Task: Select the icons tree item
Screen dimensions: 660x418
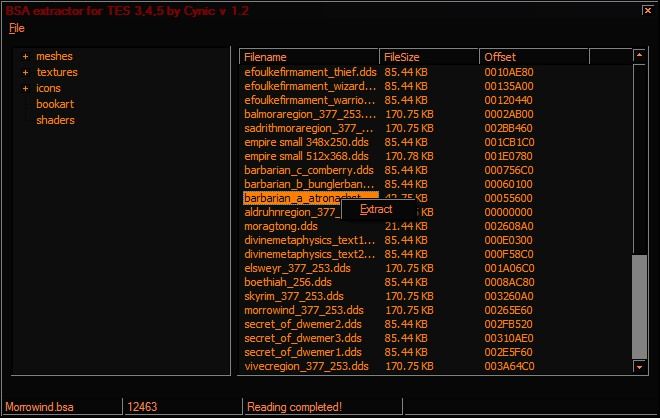Action: [48, 88]
